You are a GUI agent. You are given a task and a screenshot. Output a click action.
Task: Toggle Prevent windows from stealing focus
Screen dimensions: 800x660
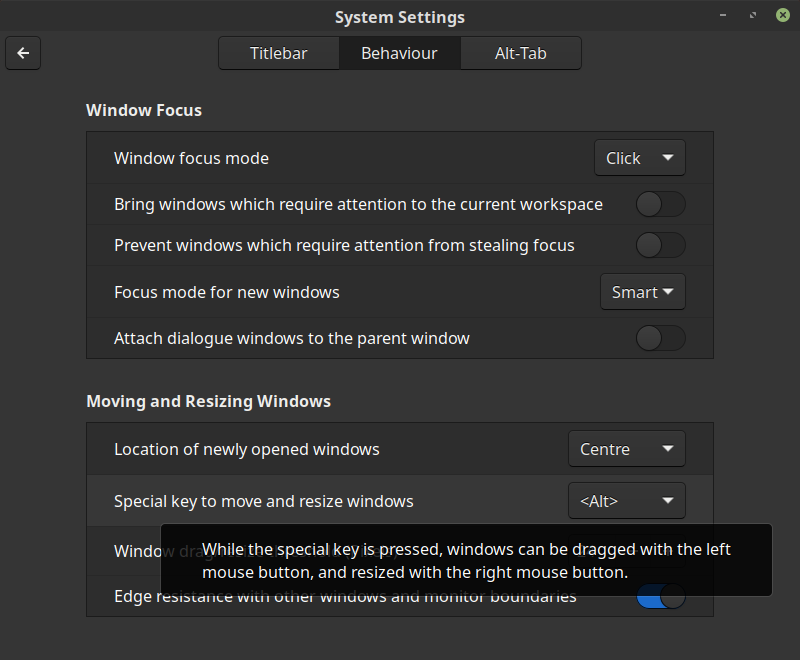point(661,245)
